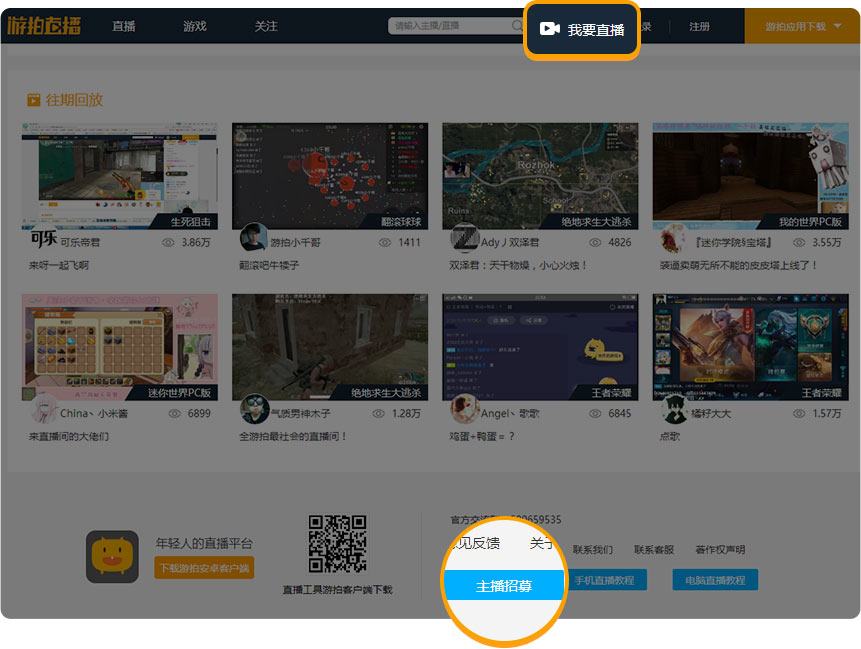Click the search input field
The height and width of the screenshot is (649, 861).
pos(450,26)
